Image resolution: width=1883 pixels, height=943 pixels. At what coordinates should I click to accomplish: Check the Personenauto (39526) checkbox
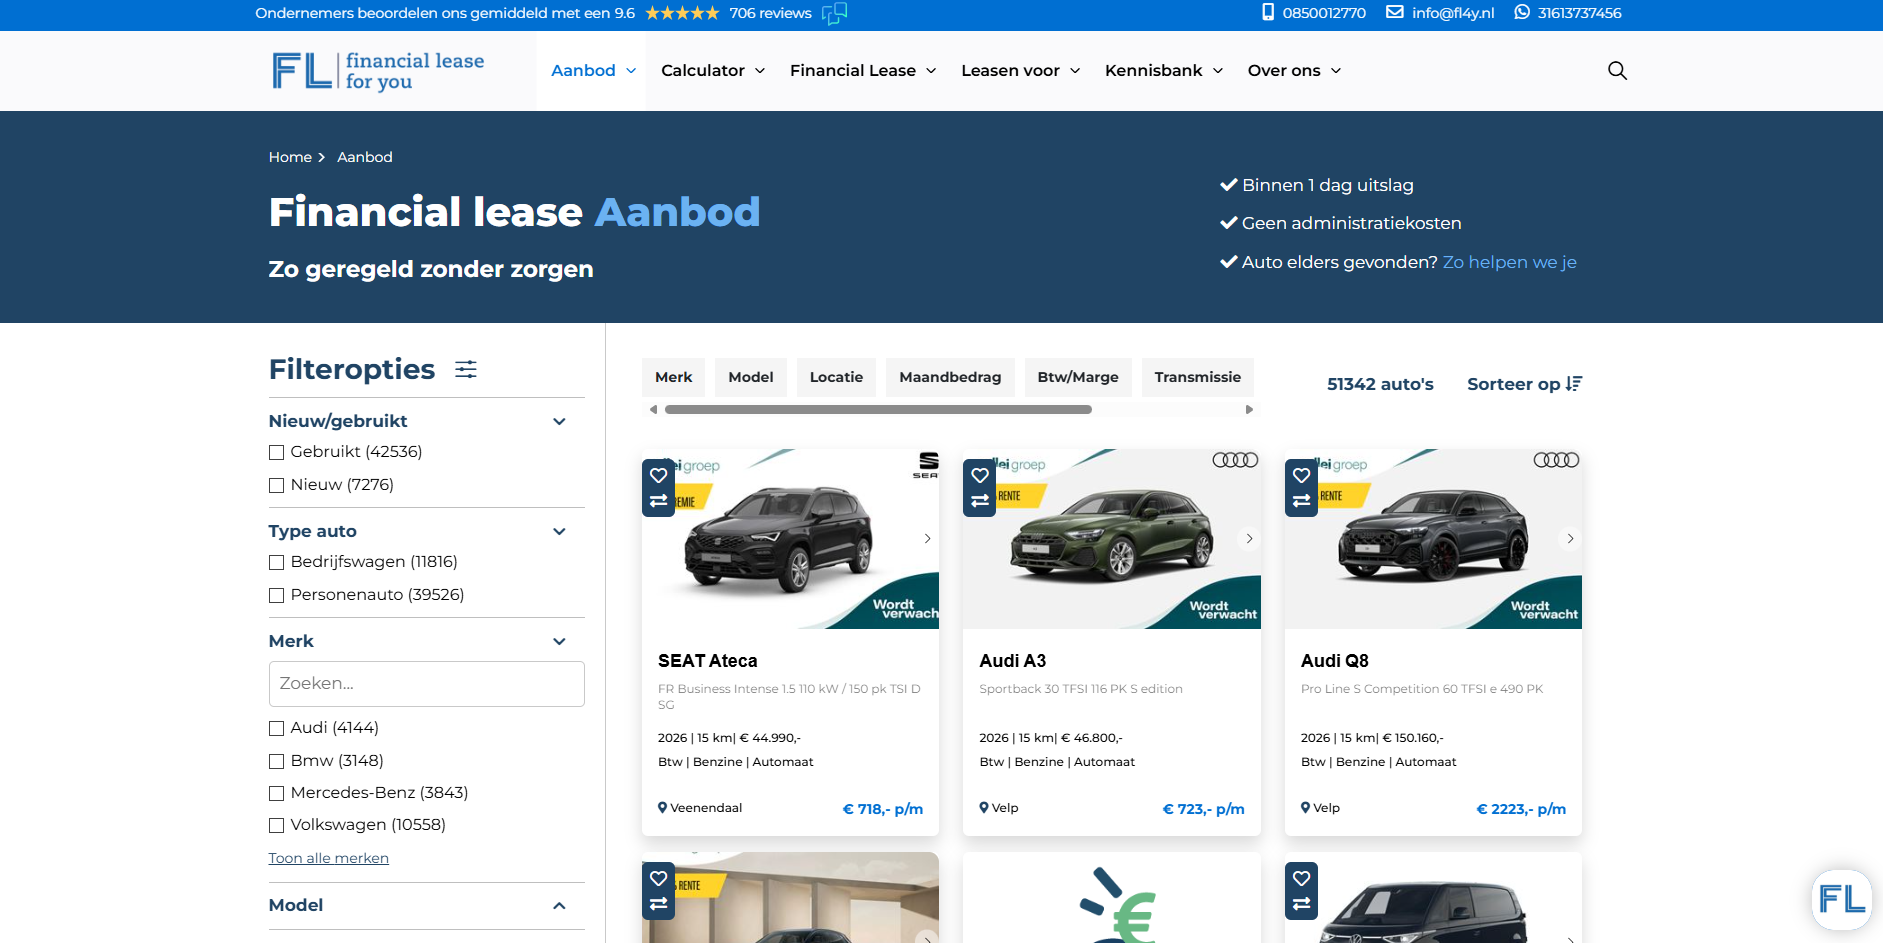[x=276, y=595]
